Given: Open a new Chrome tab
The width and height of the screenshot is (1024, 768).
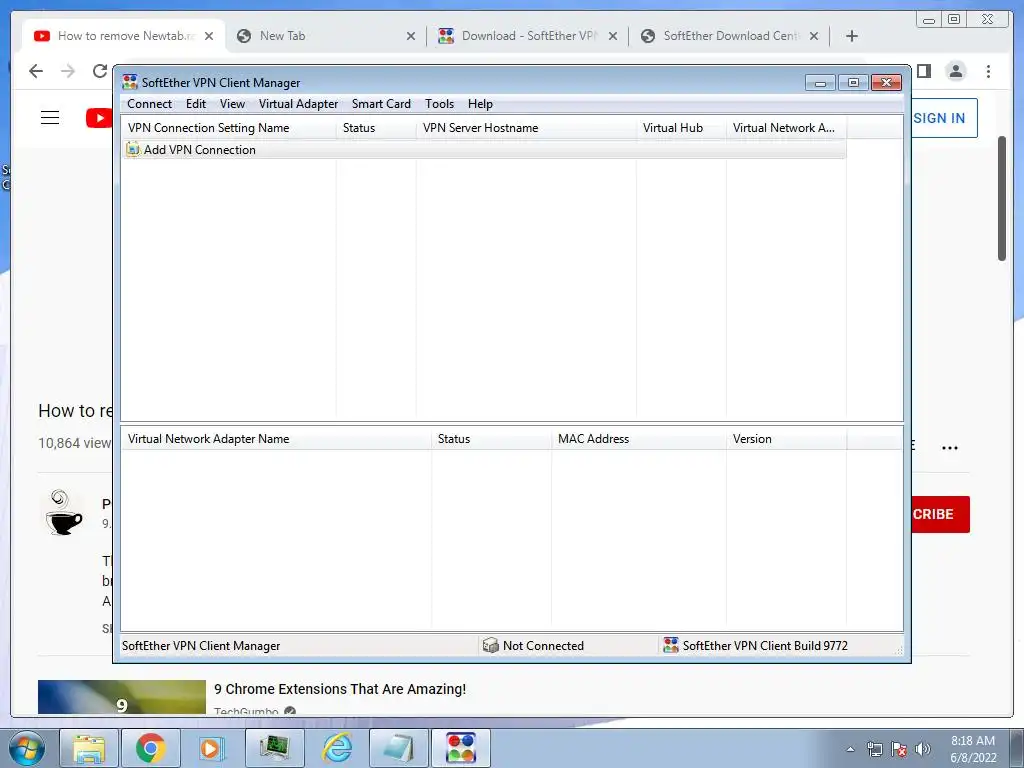Looking at the screenshot, I should 852,36.
